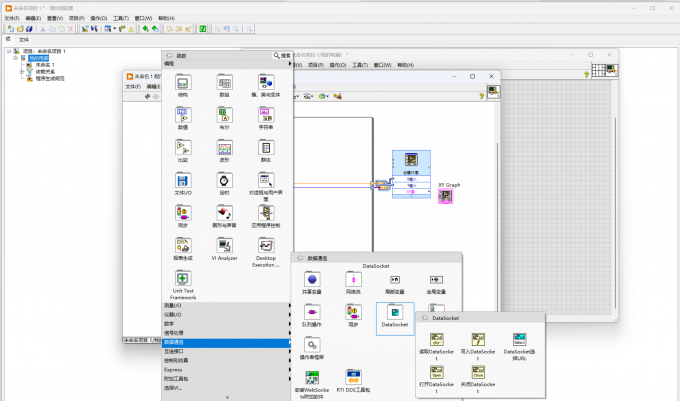Collapse the project root tree node
The image size is (680, 401).
coord(9,51)
